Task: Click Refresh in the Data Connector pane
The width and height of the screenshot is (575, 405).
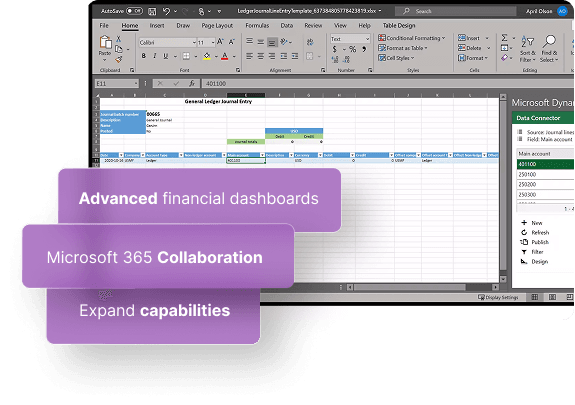Action: pos(535,233)
